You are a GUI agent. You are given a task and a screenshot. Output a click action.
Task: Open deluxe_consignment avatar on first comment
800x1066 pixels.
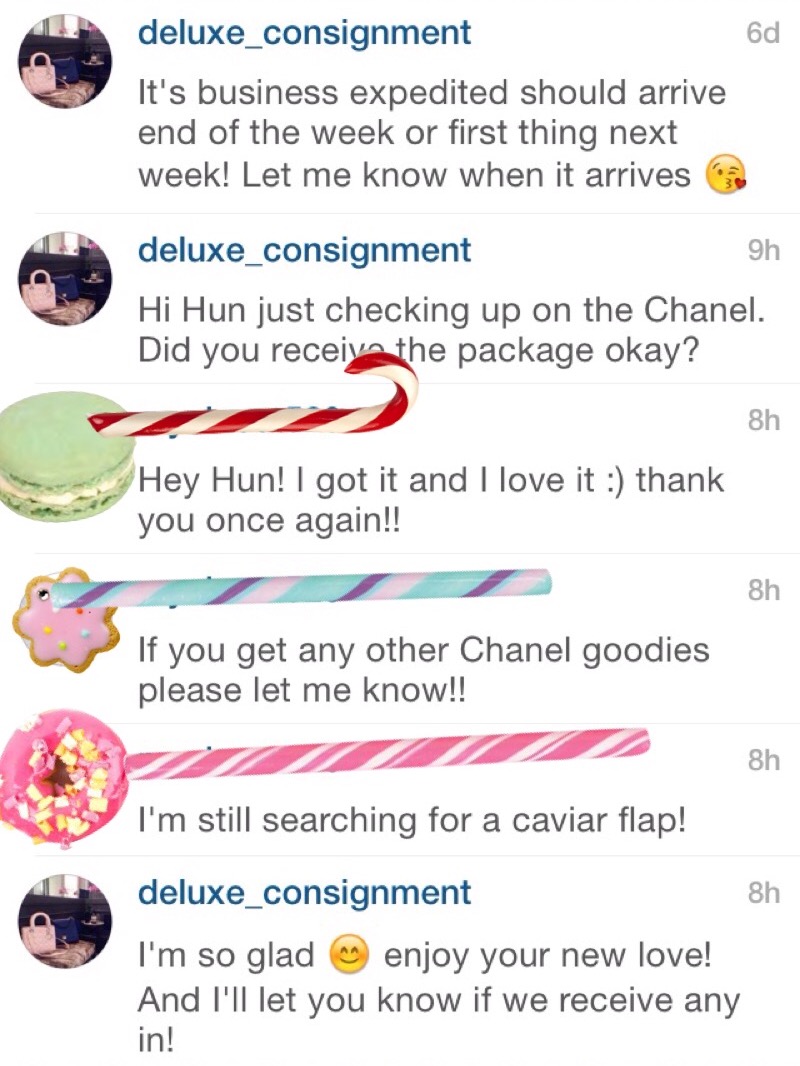coord(65,61)
